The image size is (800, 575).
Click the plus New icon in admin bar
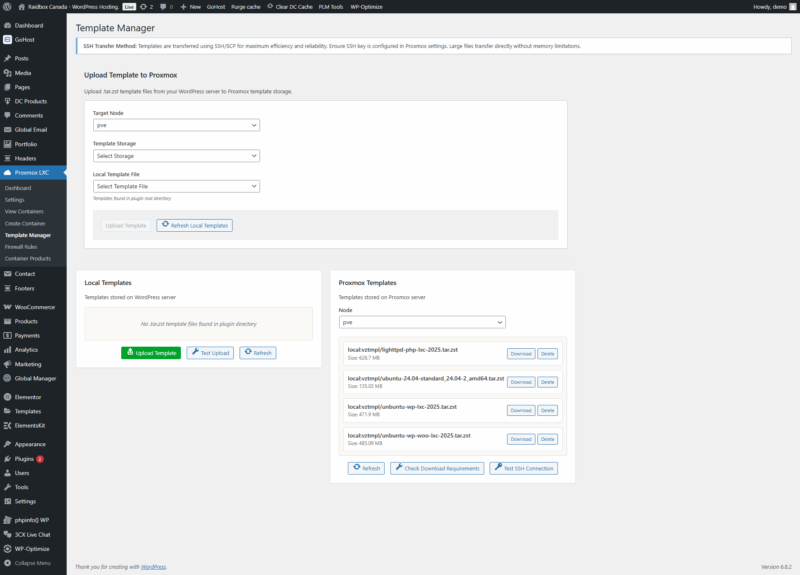point(183,7)
